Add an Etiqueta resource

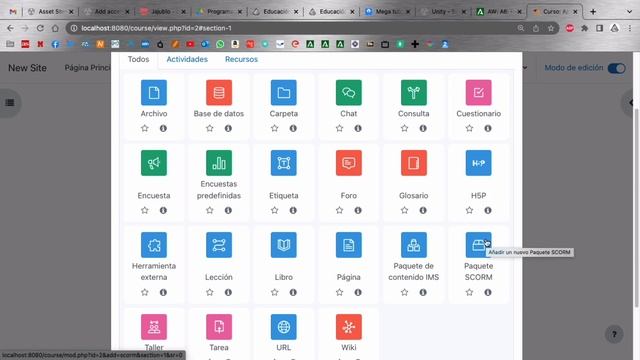284,163
